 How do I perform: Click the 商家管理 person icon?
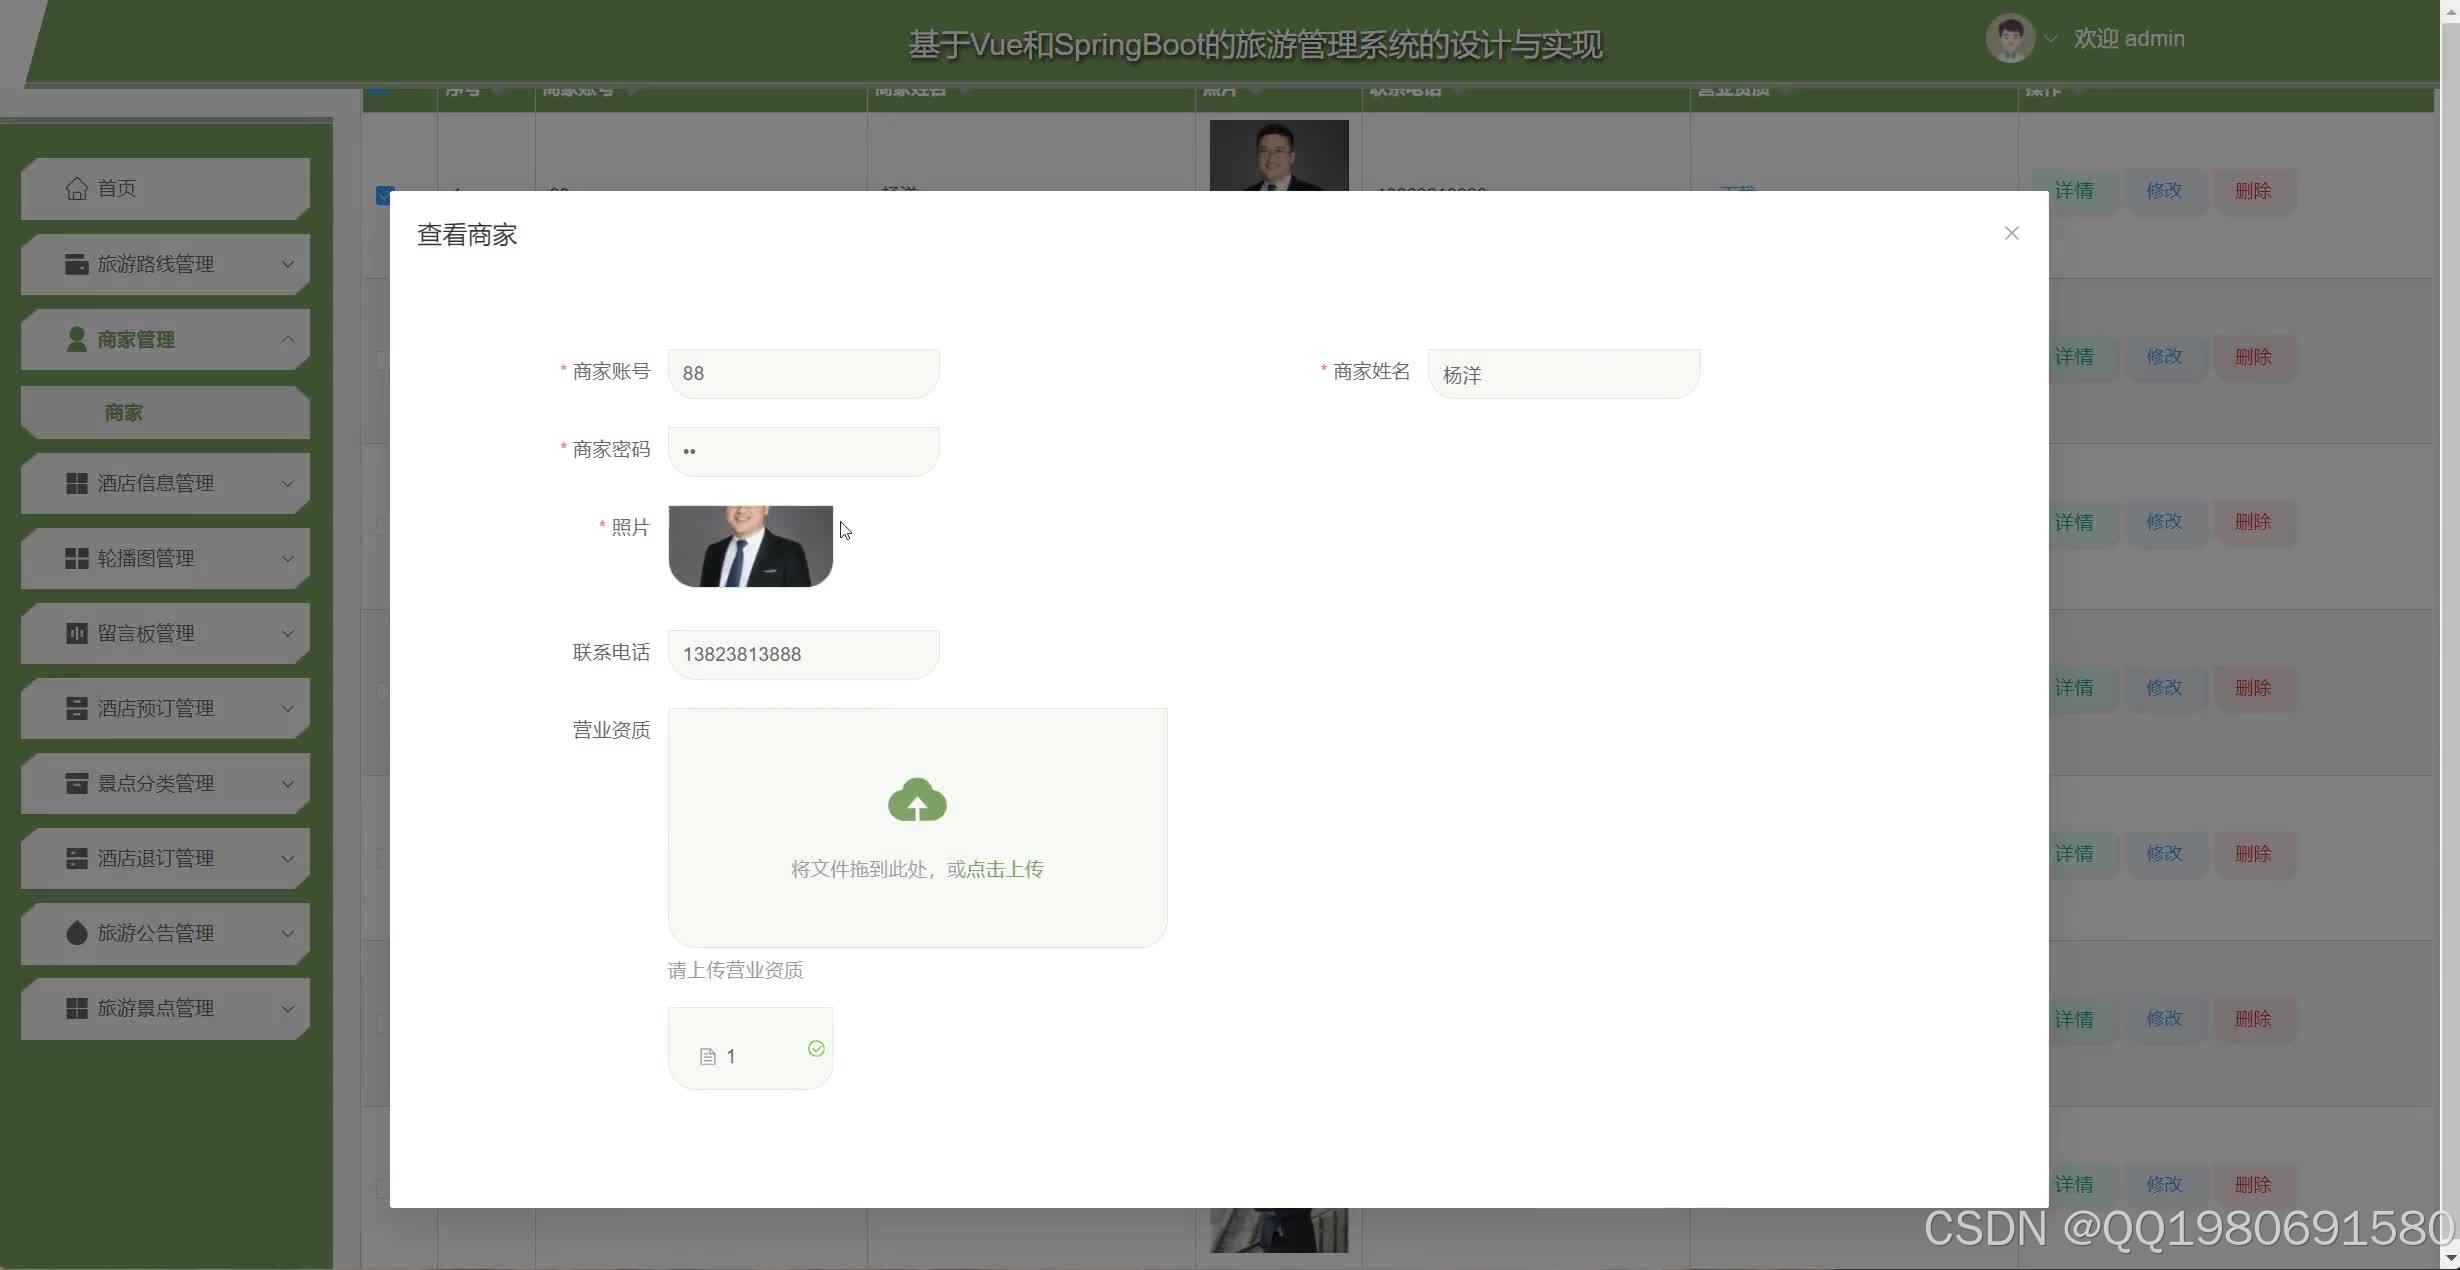pyautogui.click(x=76, y=340)
